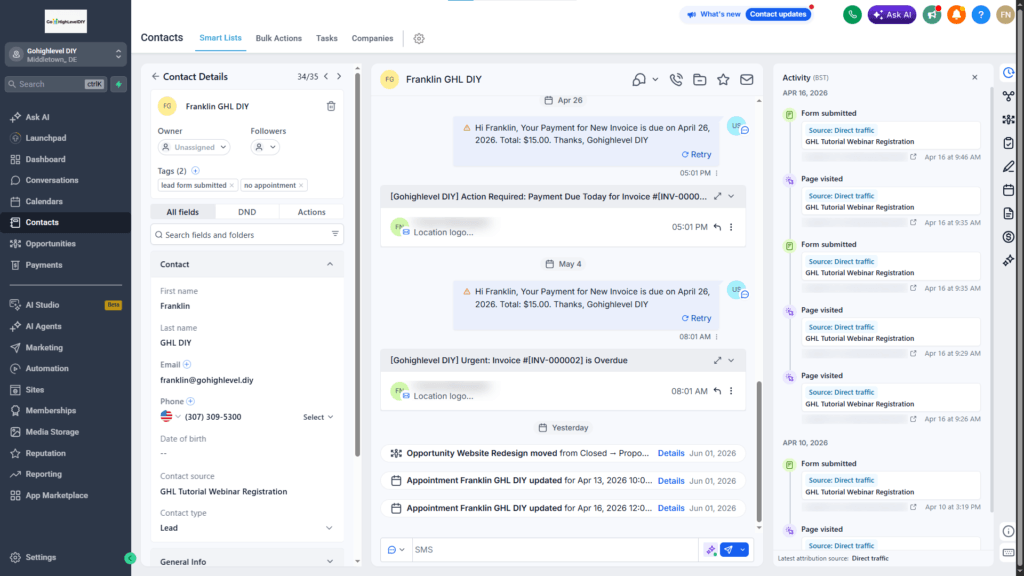Click the Contact updates button
Viewport: 1024px width, 576px height.
[x=778, y=14]
